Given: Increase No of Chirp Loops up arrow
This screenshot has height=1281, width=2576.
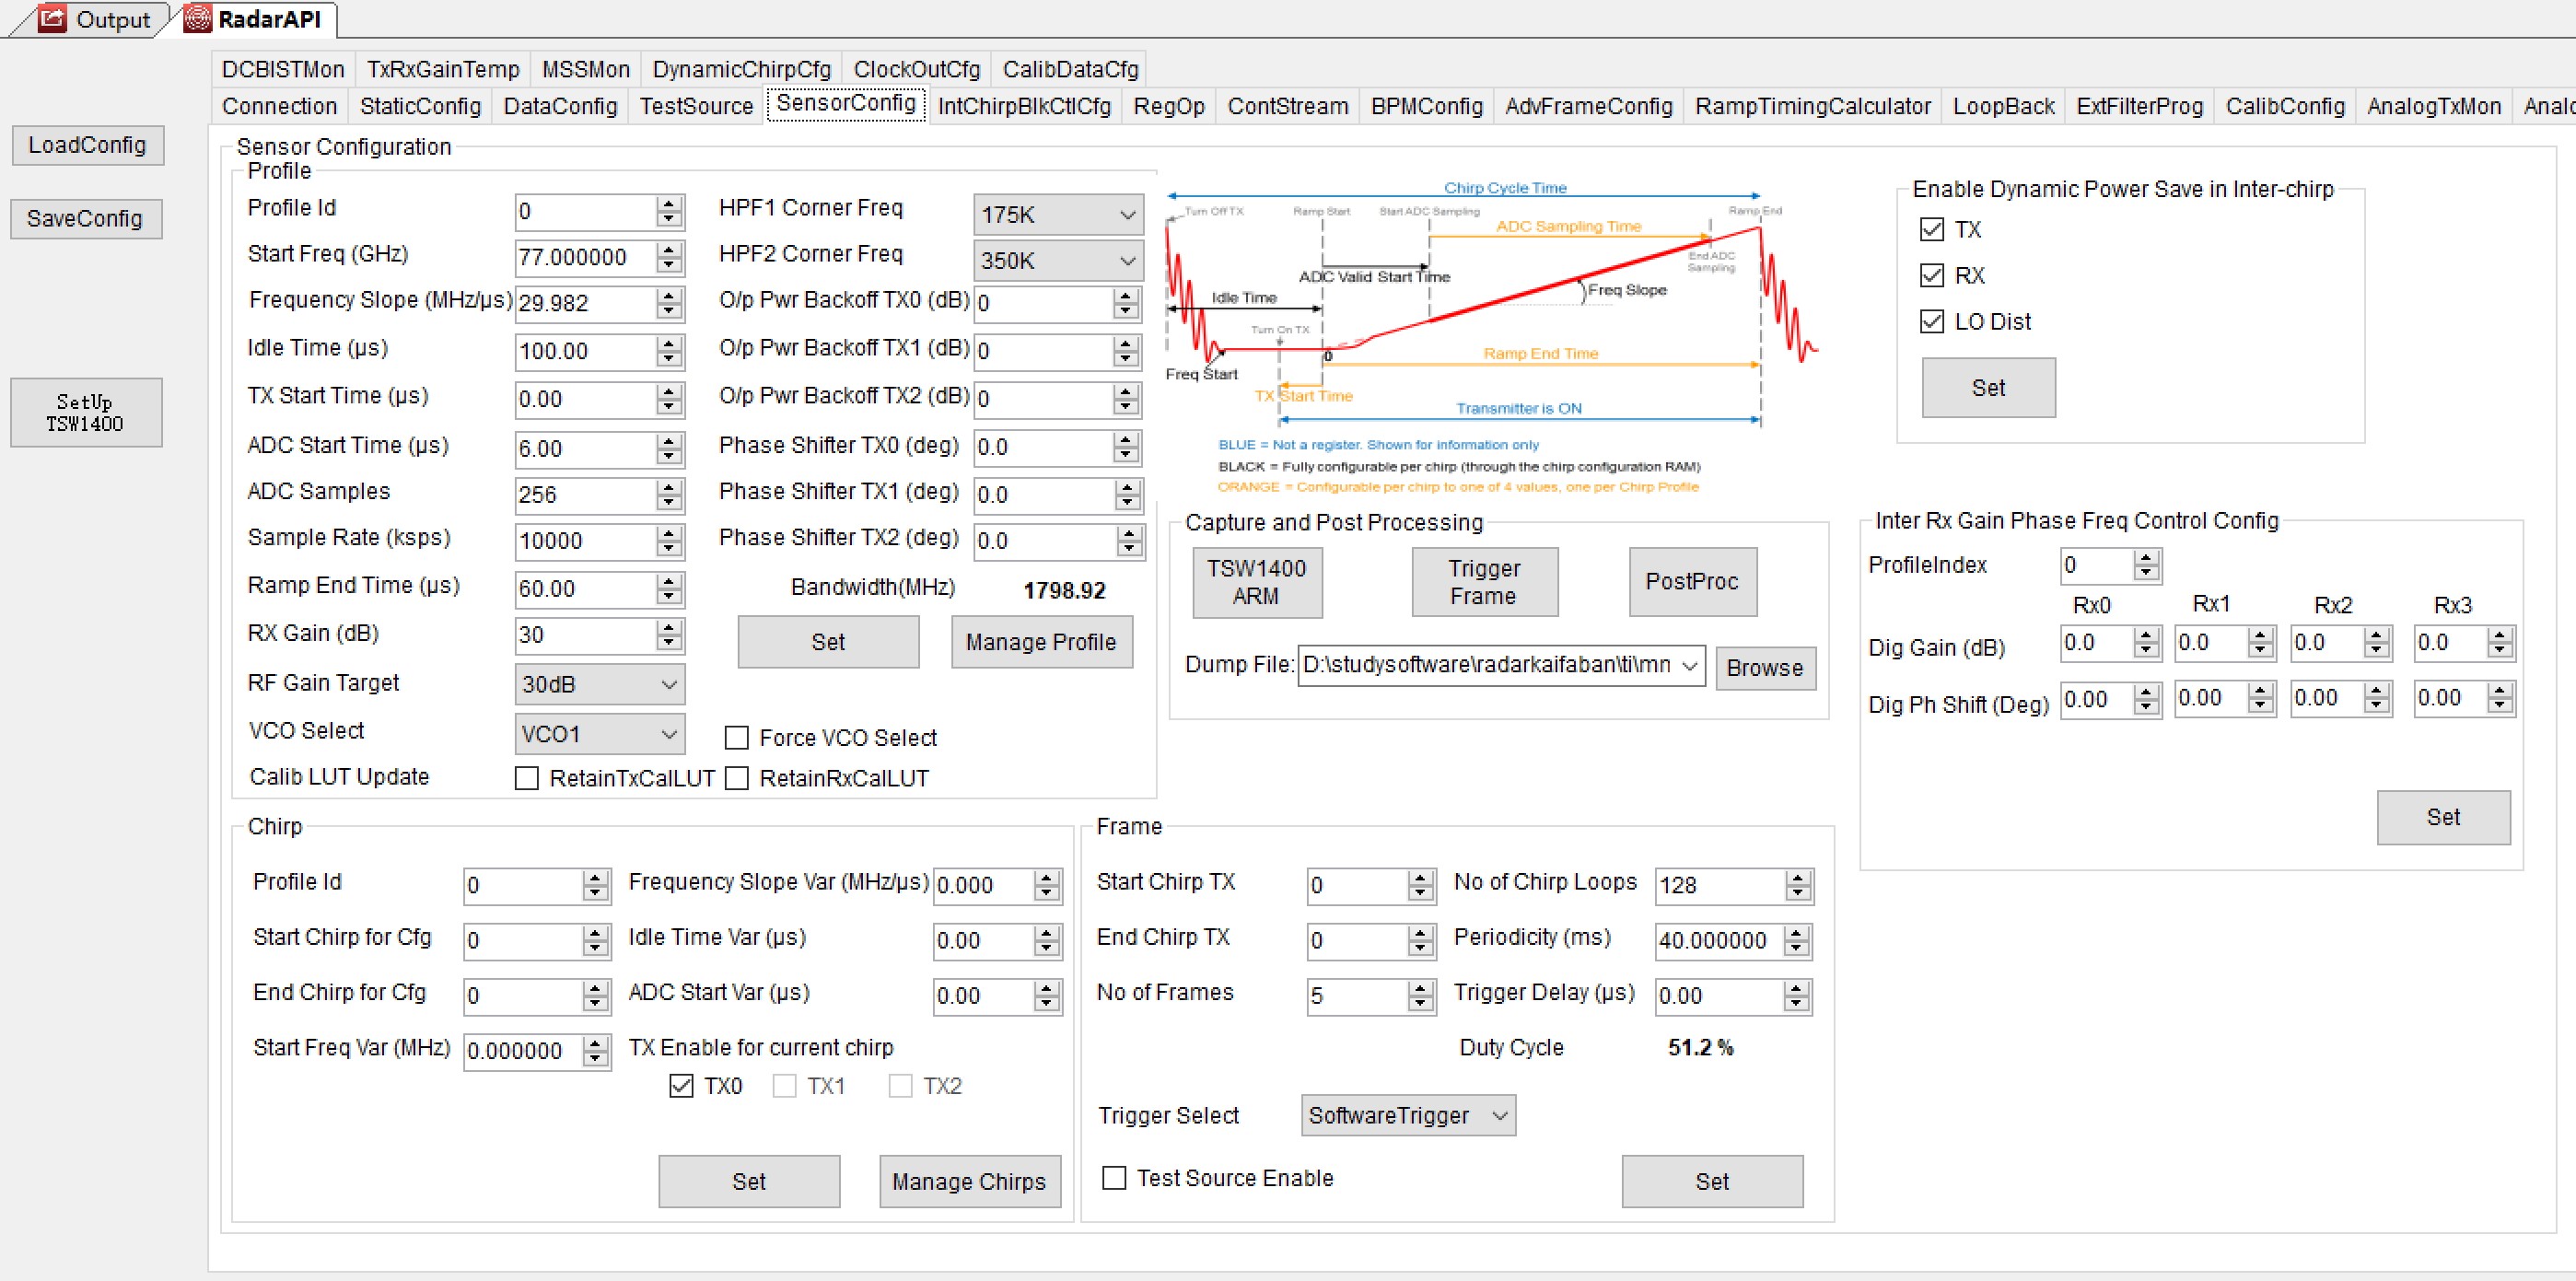Looking at the screenshot, I should click(1797, 878).
